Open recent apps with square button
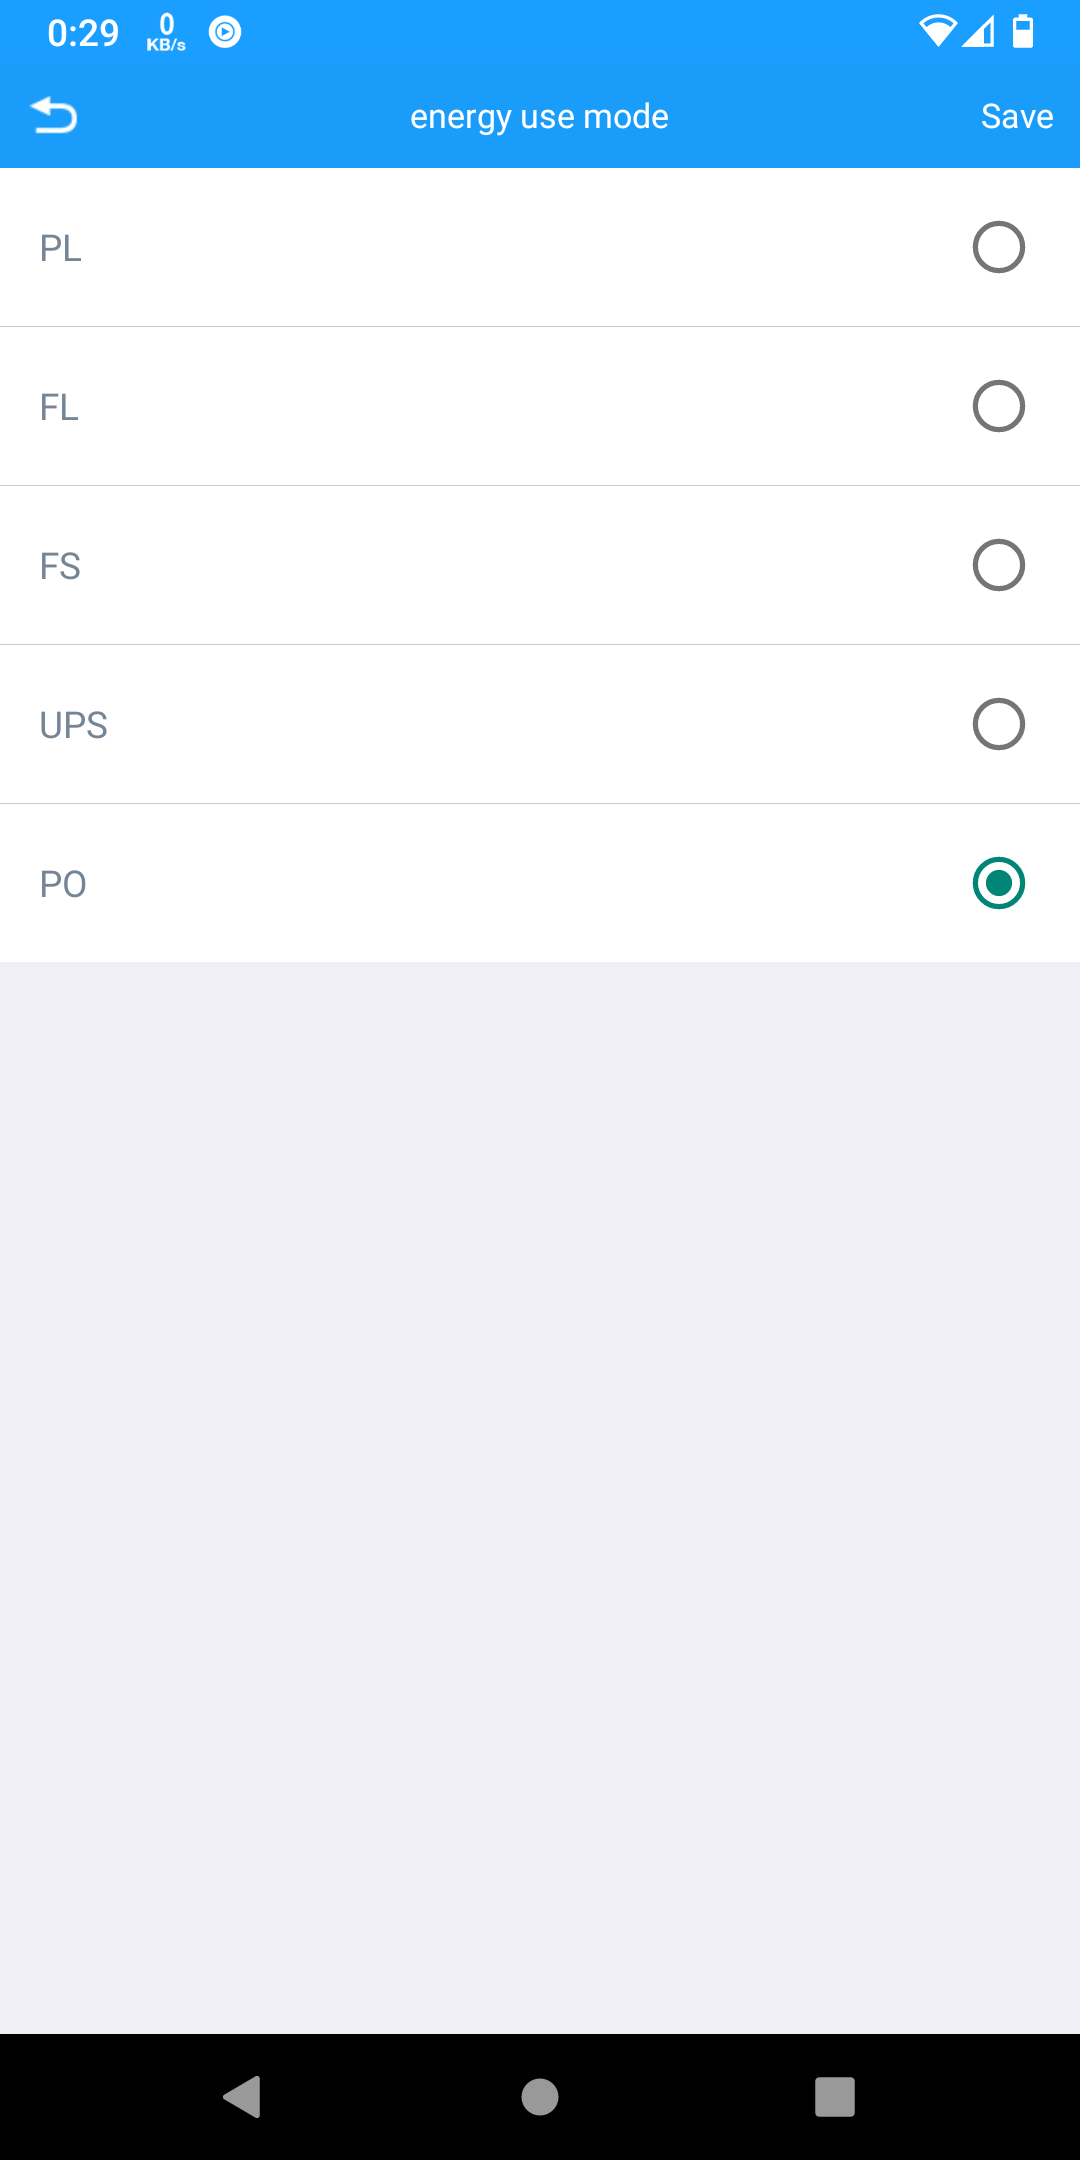 (x=834, y=2096)
